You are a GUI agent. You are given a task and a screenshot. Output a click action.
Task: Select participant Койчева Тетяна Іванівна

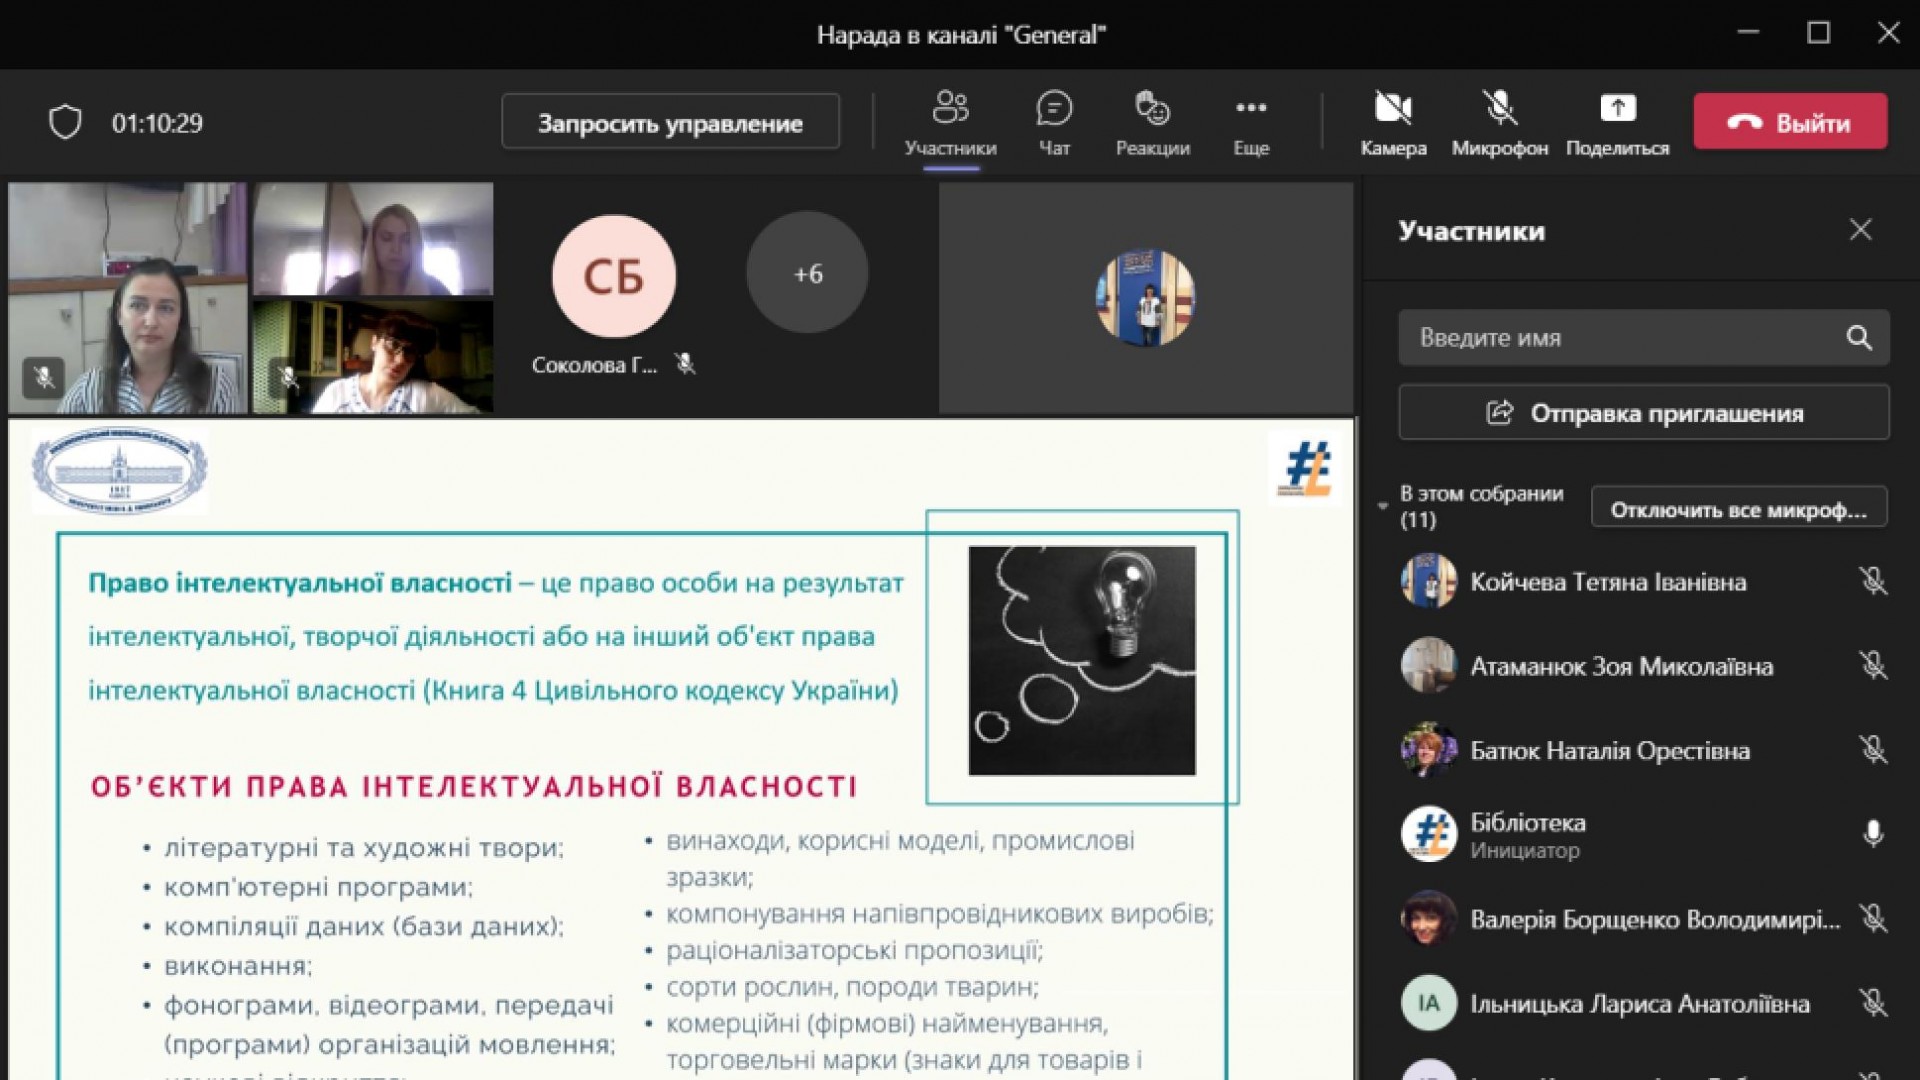click(x=1607, y=582)
